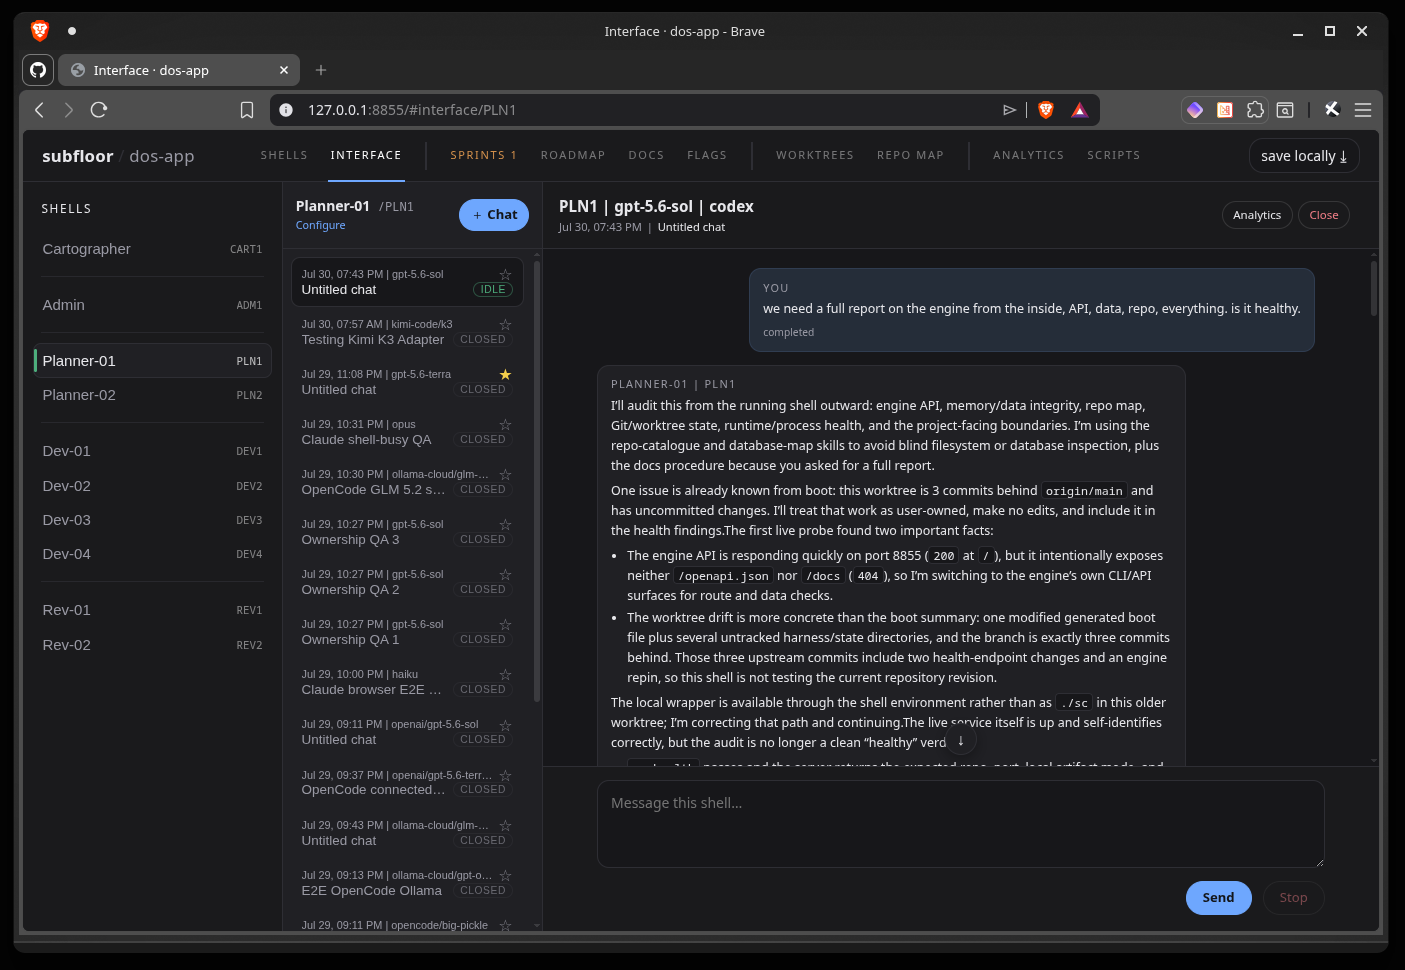Star the Ownership QA 1 chat
This screenshot has height=970, width=1405.
505,624
